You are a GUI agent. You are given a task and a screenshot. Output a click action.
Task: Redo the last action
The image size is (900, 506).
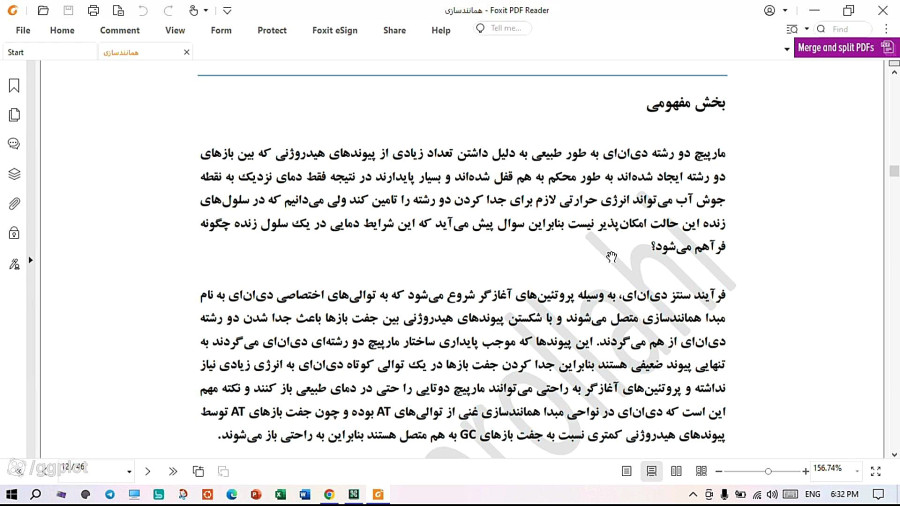(x=168, y=10)
